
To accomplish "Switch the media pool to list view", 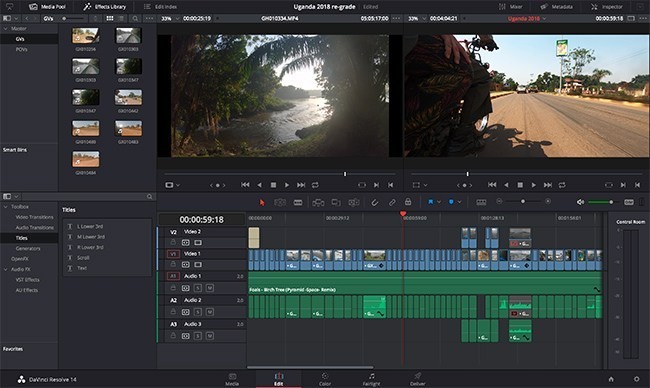I will click(121, 19).
